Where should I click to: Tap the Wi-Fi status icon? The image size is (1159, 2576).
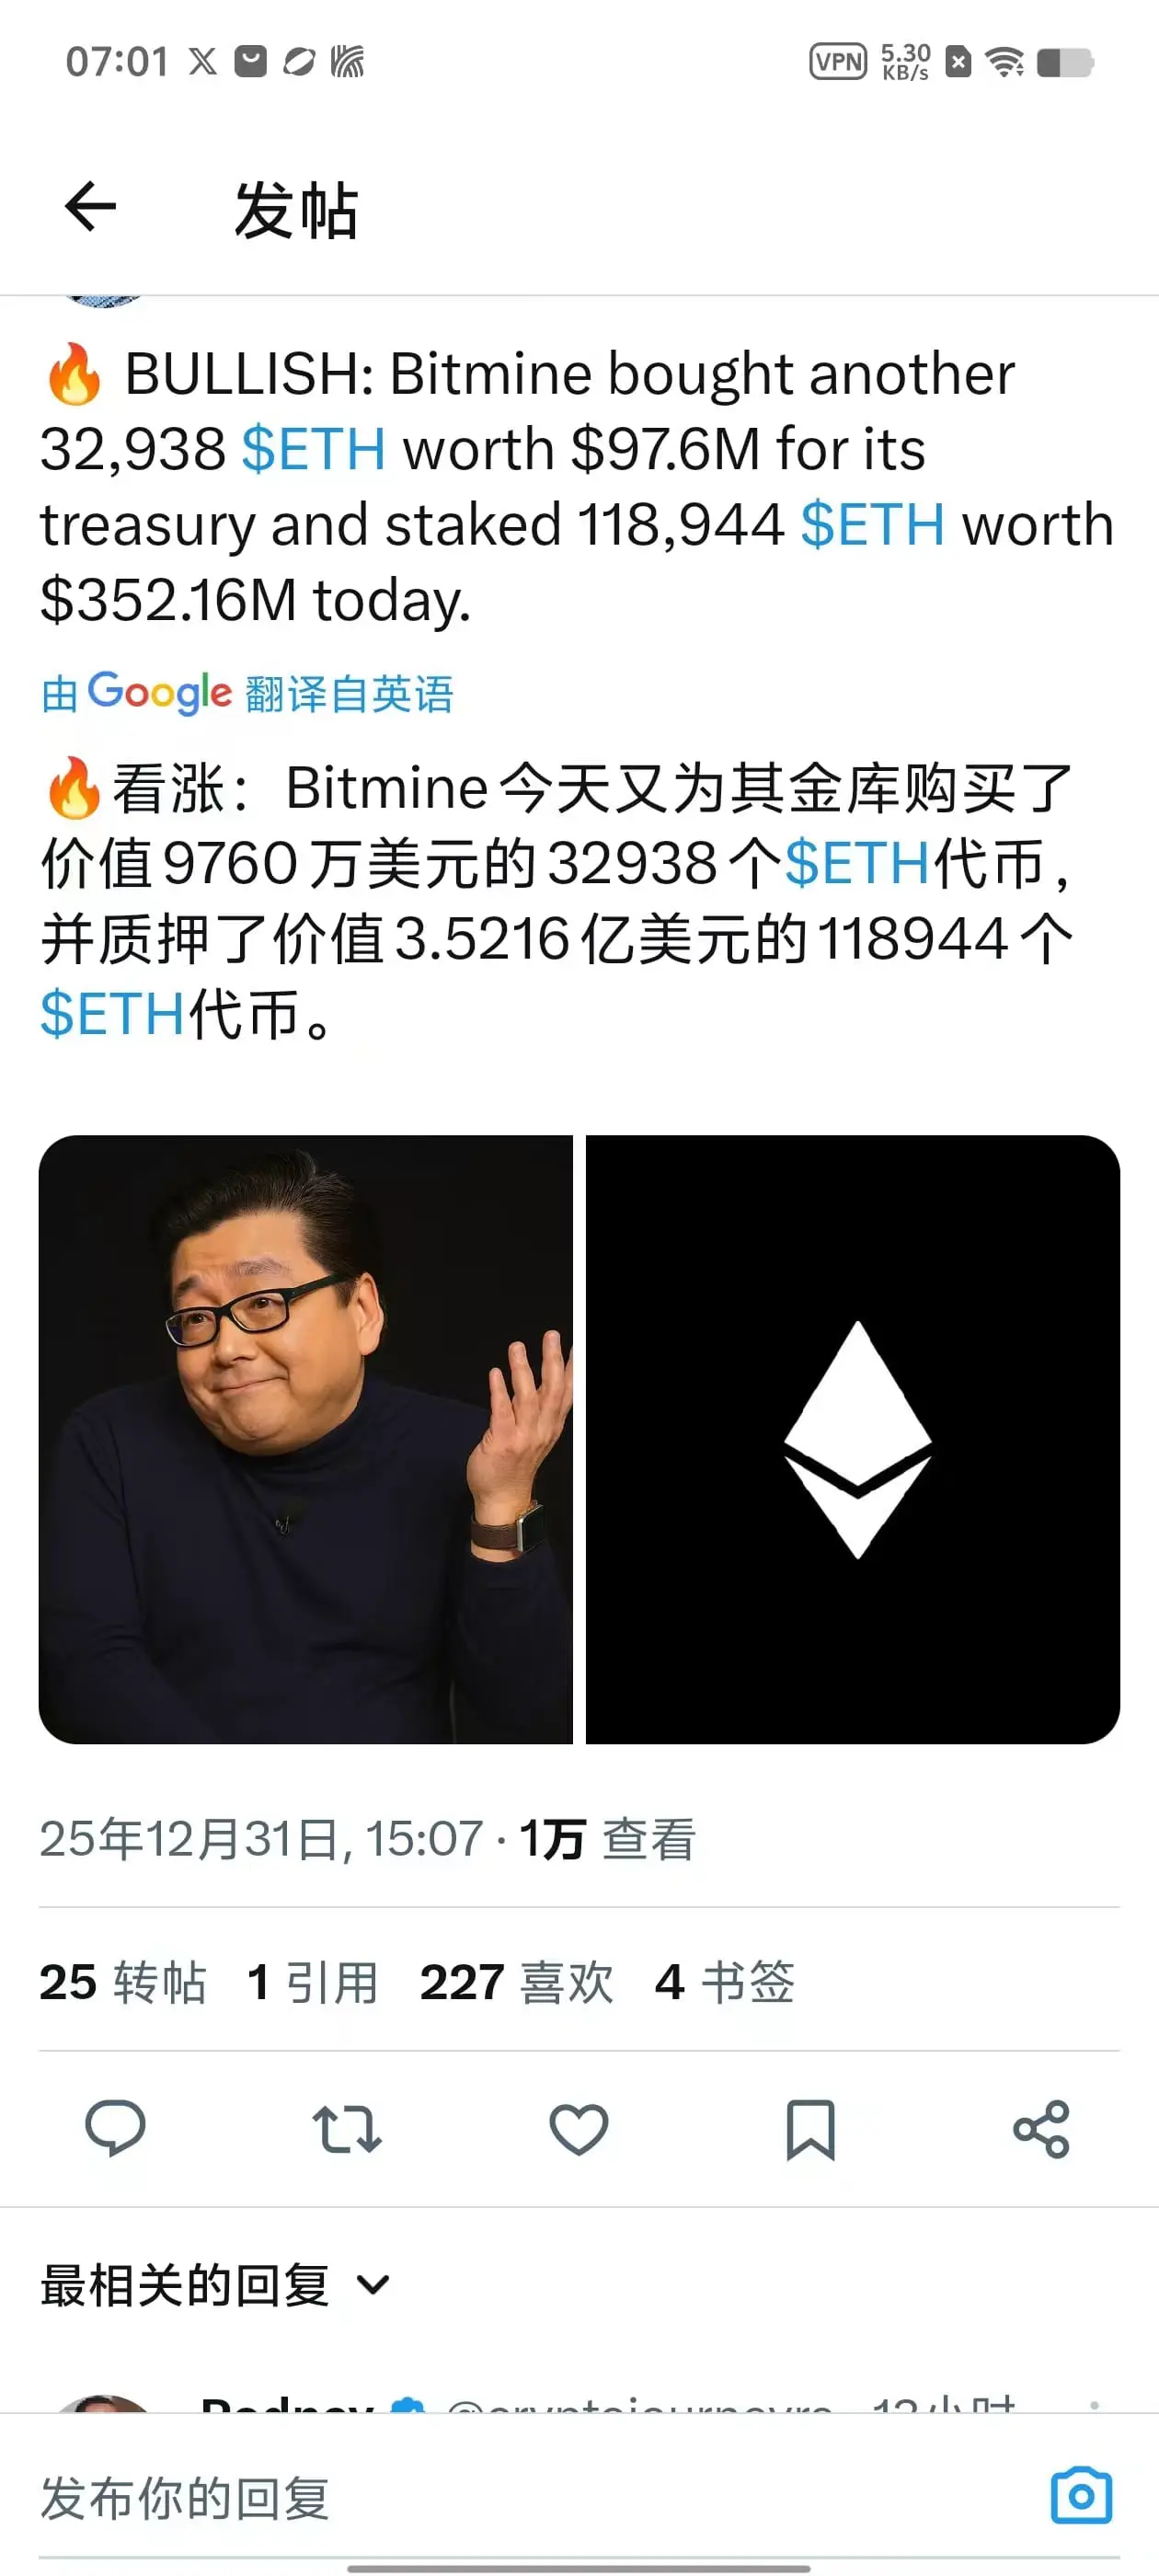(1005, 62)
